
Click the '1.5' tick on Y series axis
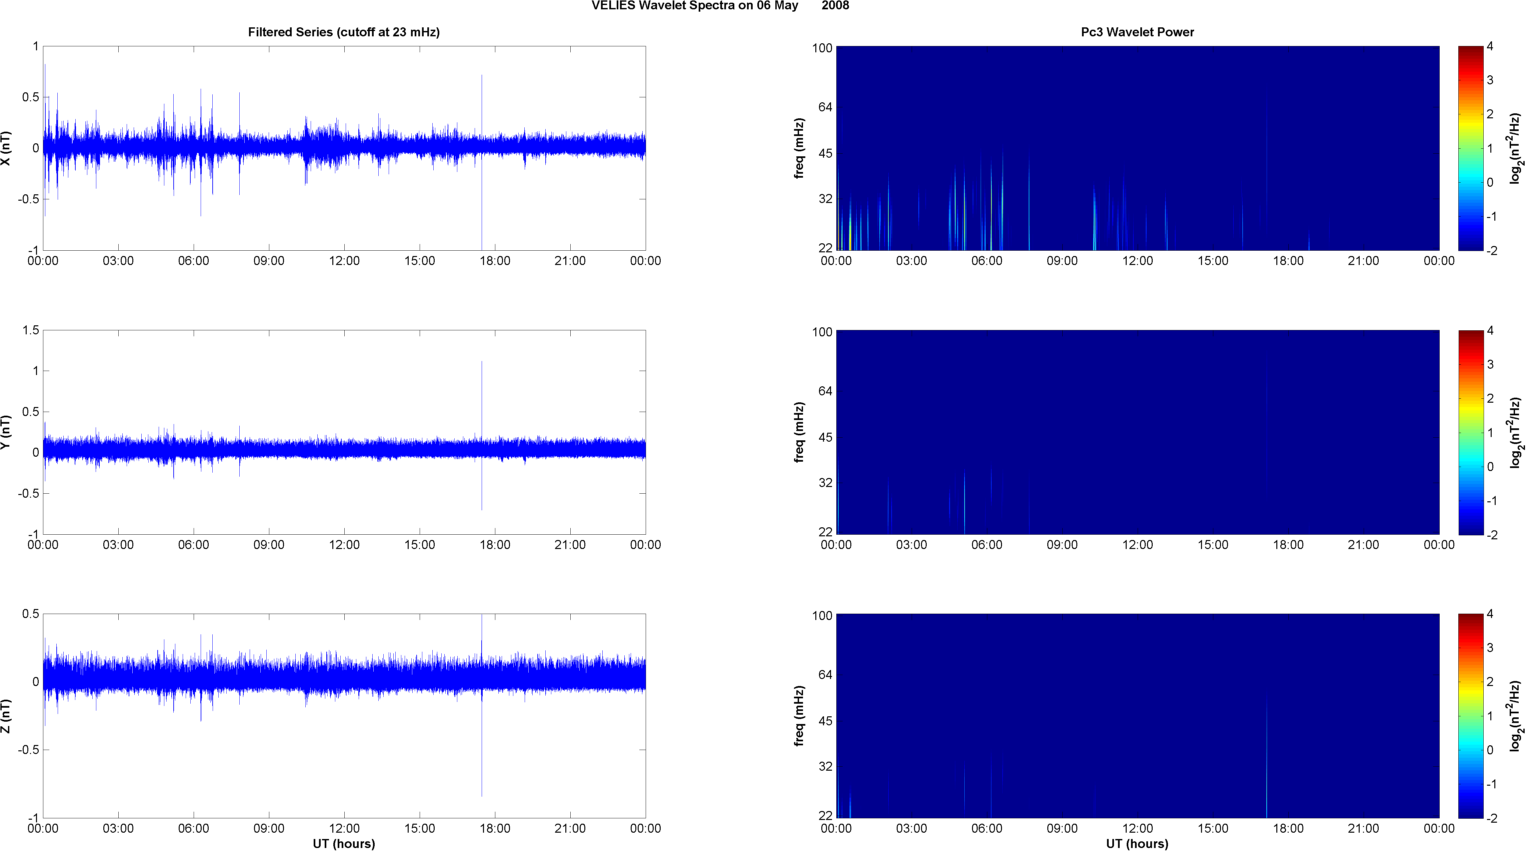[x=30, y=330]
